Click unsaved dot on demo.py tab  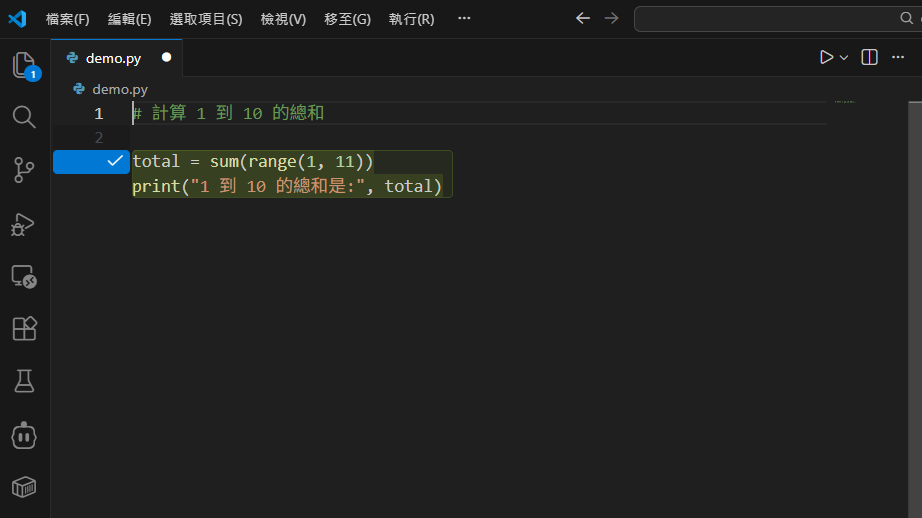point(166,58)
